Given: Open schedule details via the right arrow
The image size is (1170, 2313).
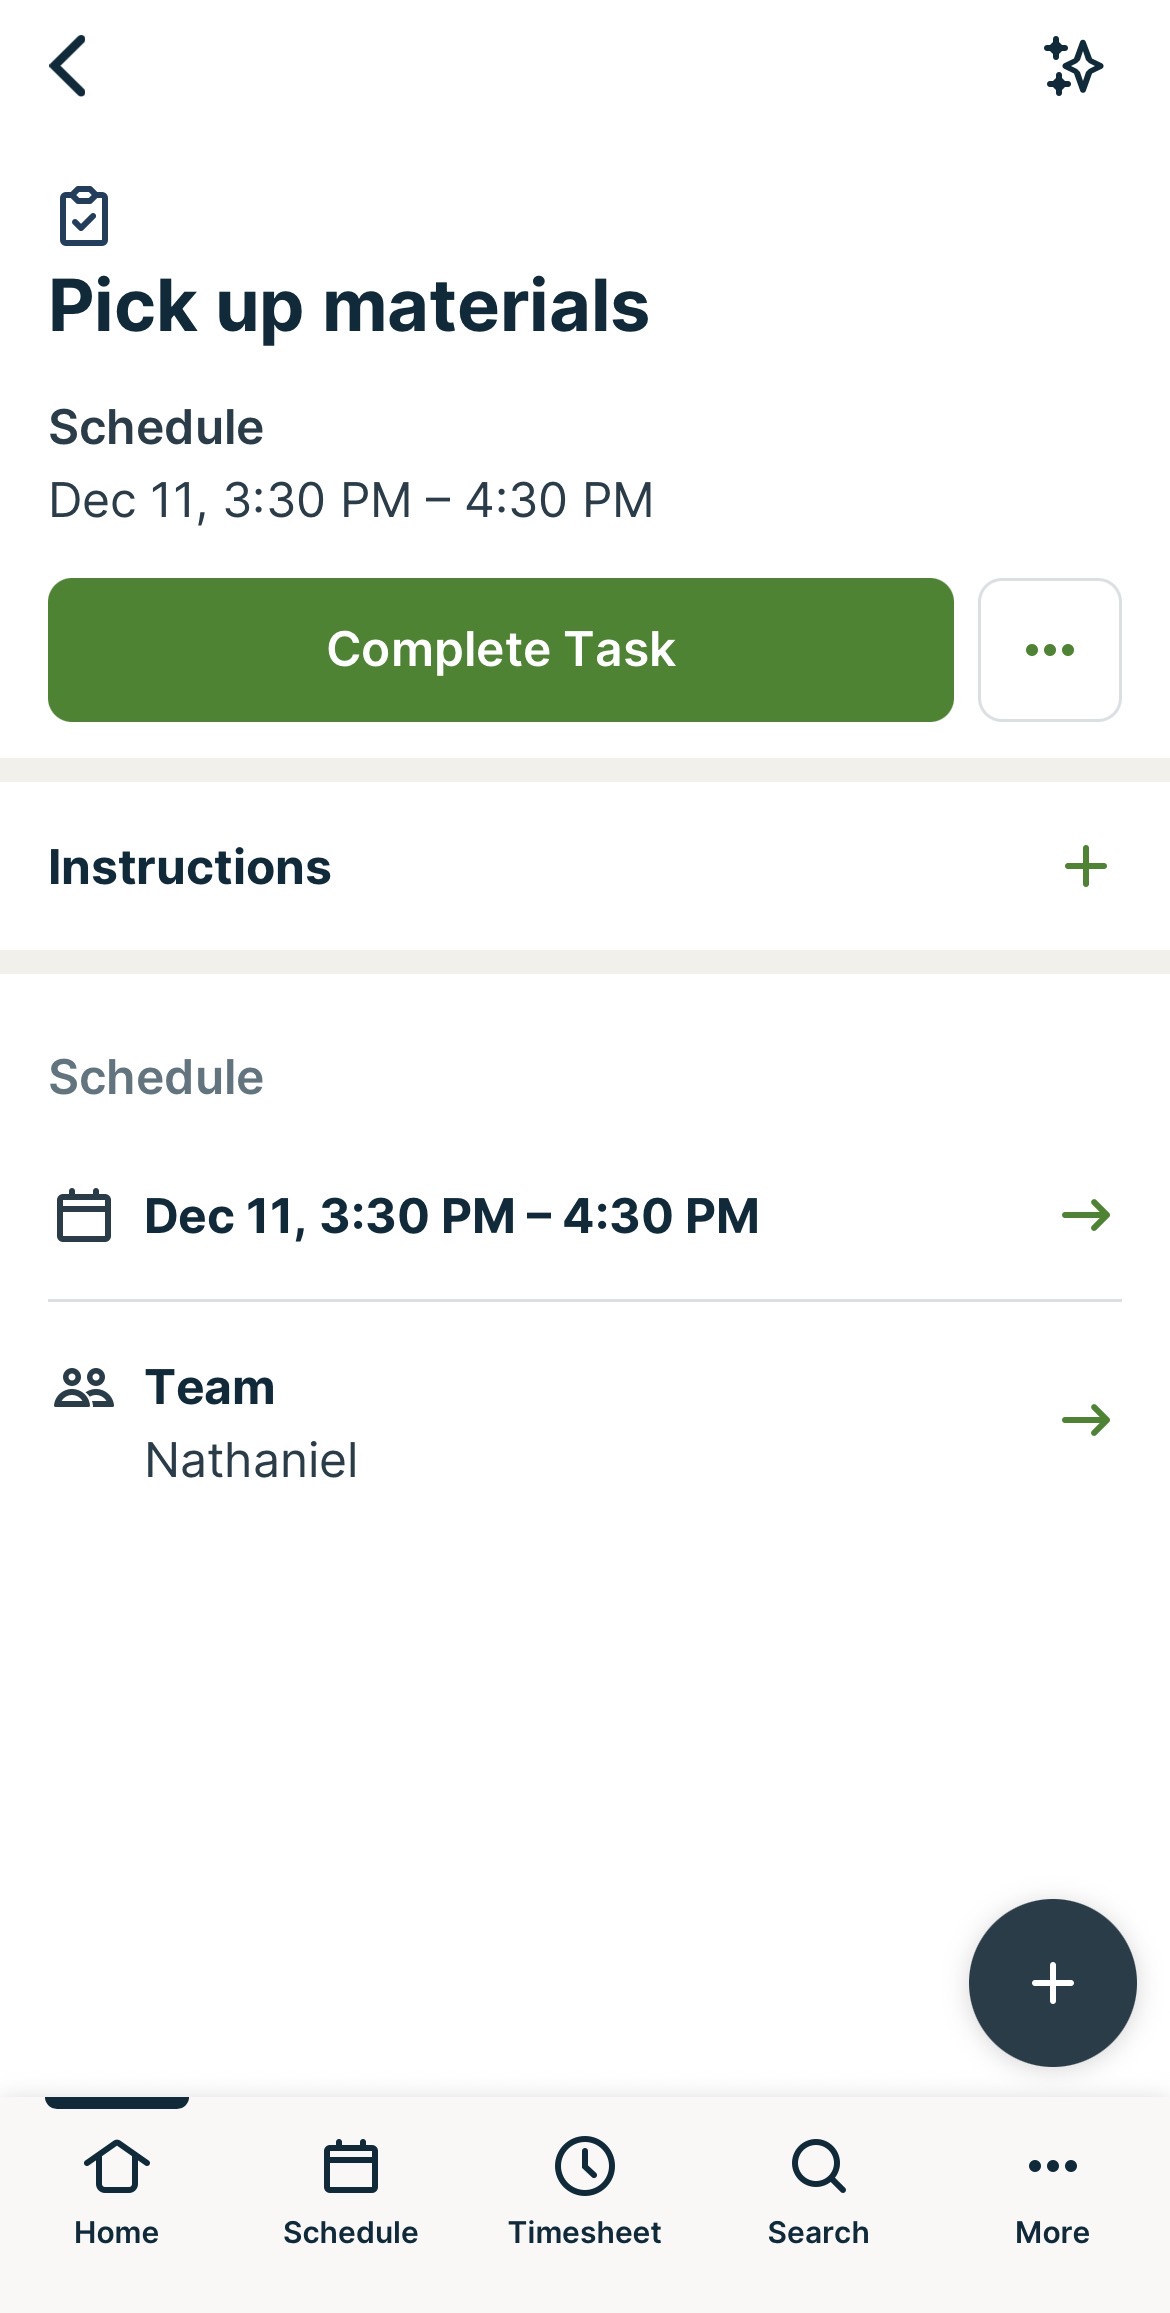Looking at the screenshot, I should [x=1087, y=1216].
